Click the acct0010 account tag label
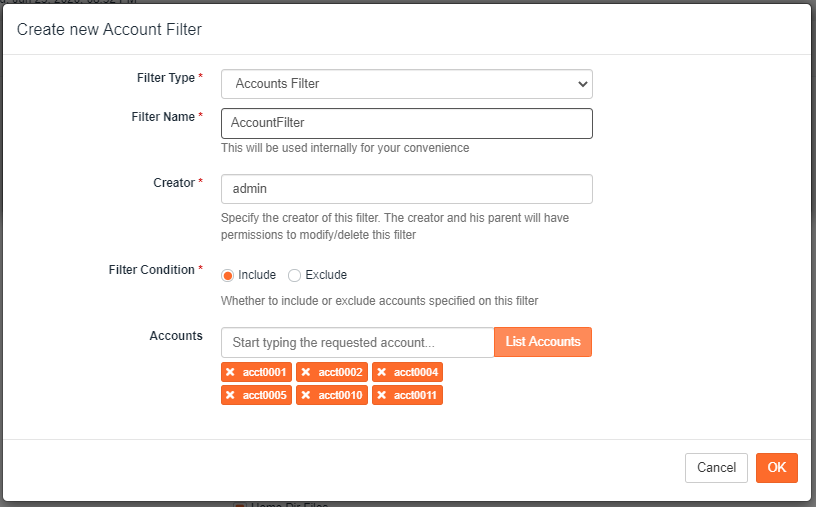Screen dimensions: 816x507 (x=340, y=395)
